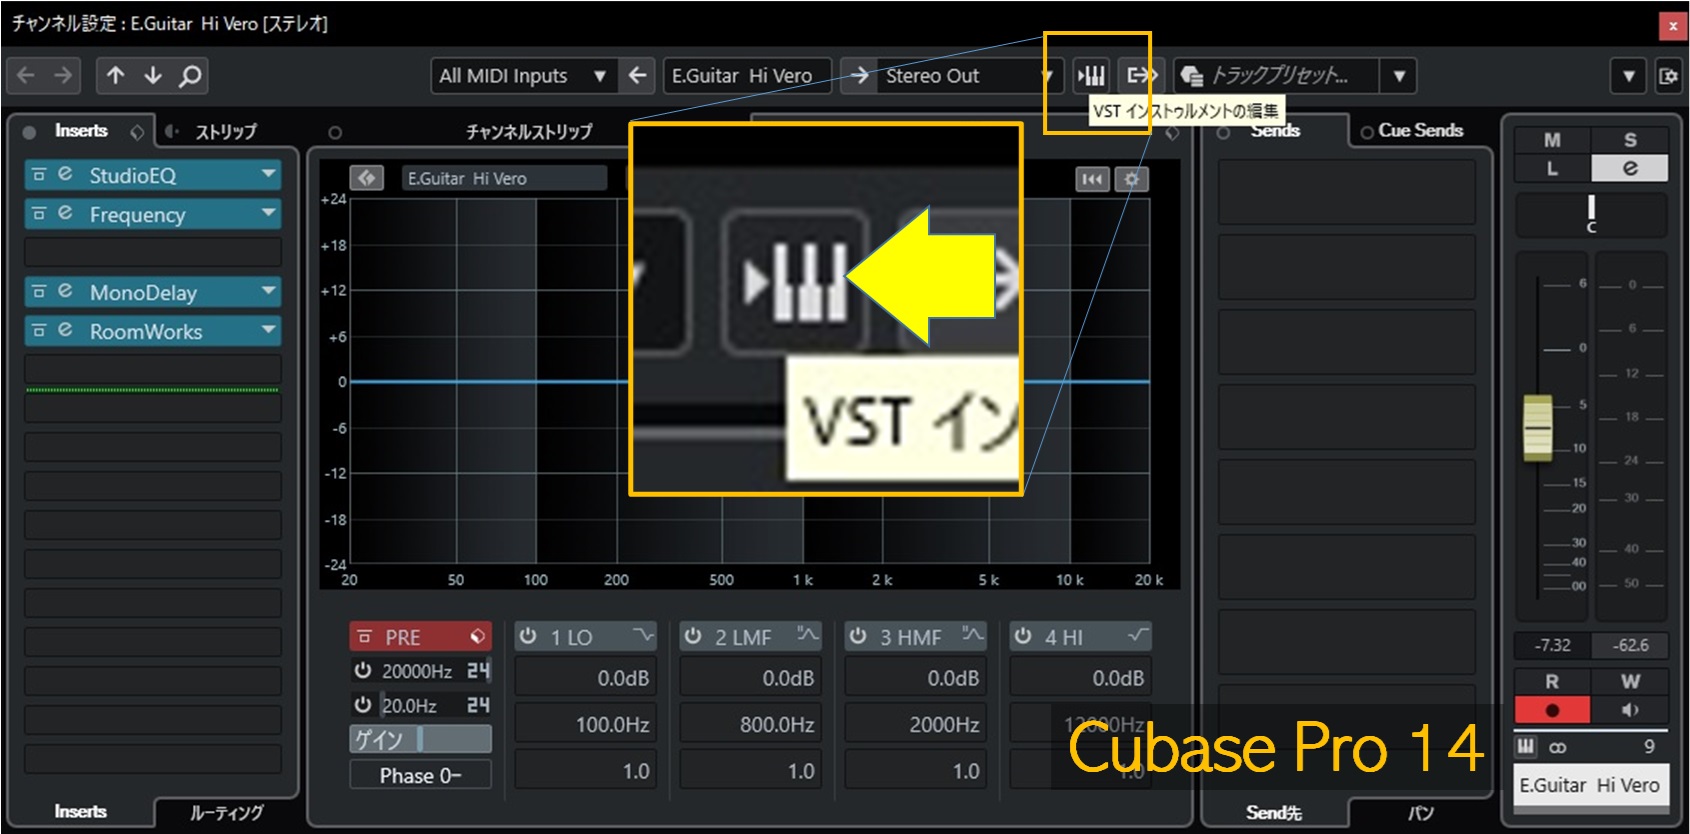Screen dimensions: 1690x834
Task: Click the MIDI keyboard icon in the fader section
Action: pyautogui.click(x=1526, y=746)
